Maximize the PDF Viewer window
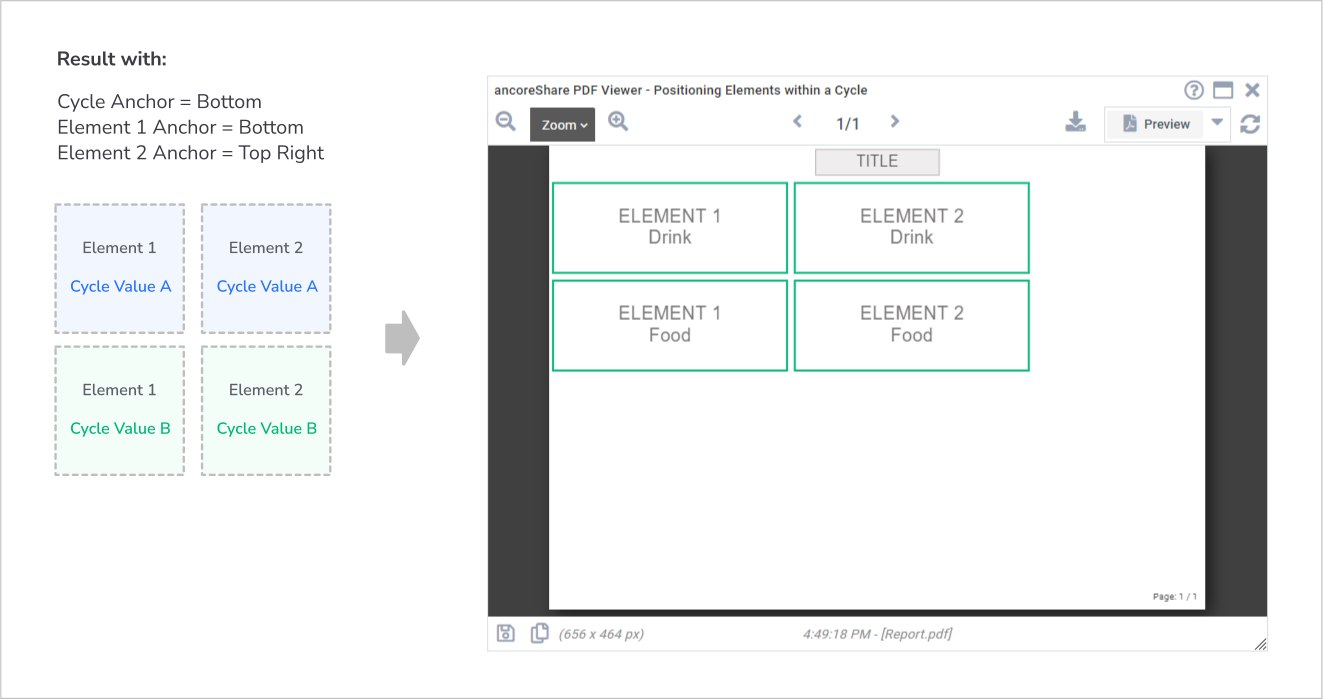The height and width of the screenshot is (699, 1323). pyautogui.click(x=1223, y=90)
